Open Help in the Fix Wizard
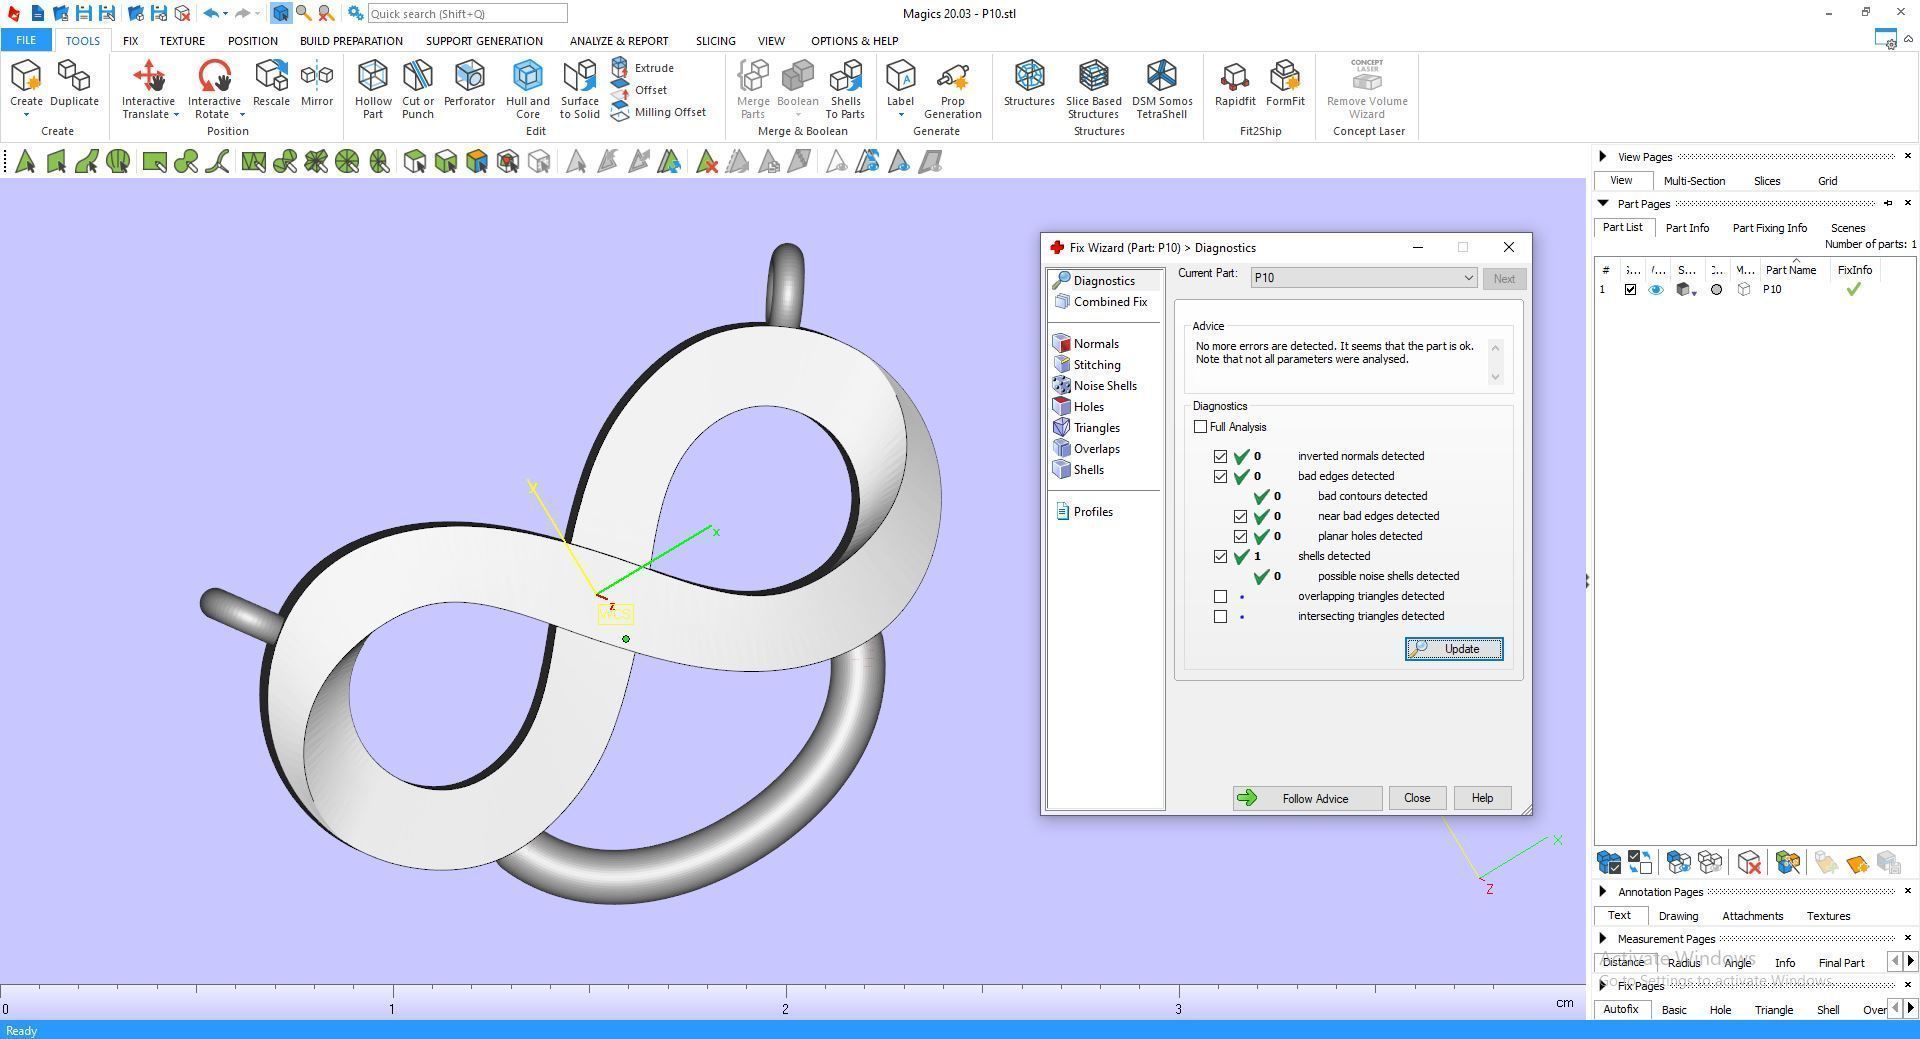The width and height of the screenshot is (1920, 1039). click(1482, 798)
